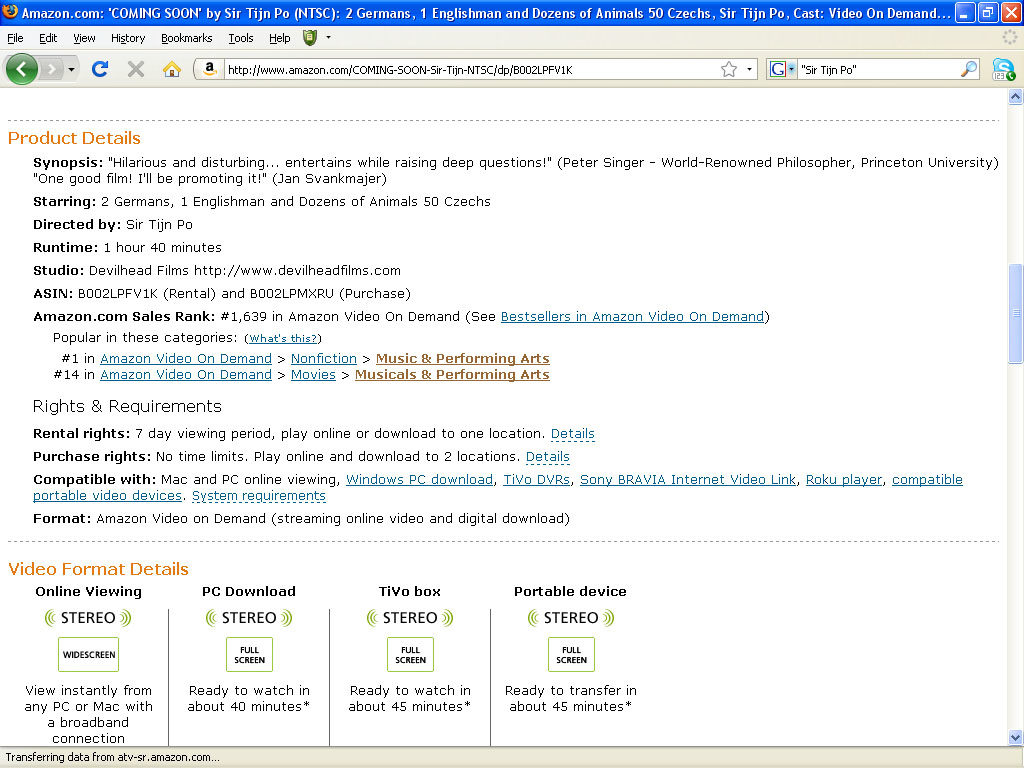
Task: Open the Tools menu
Action: [x=241, y=38]
